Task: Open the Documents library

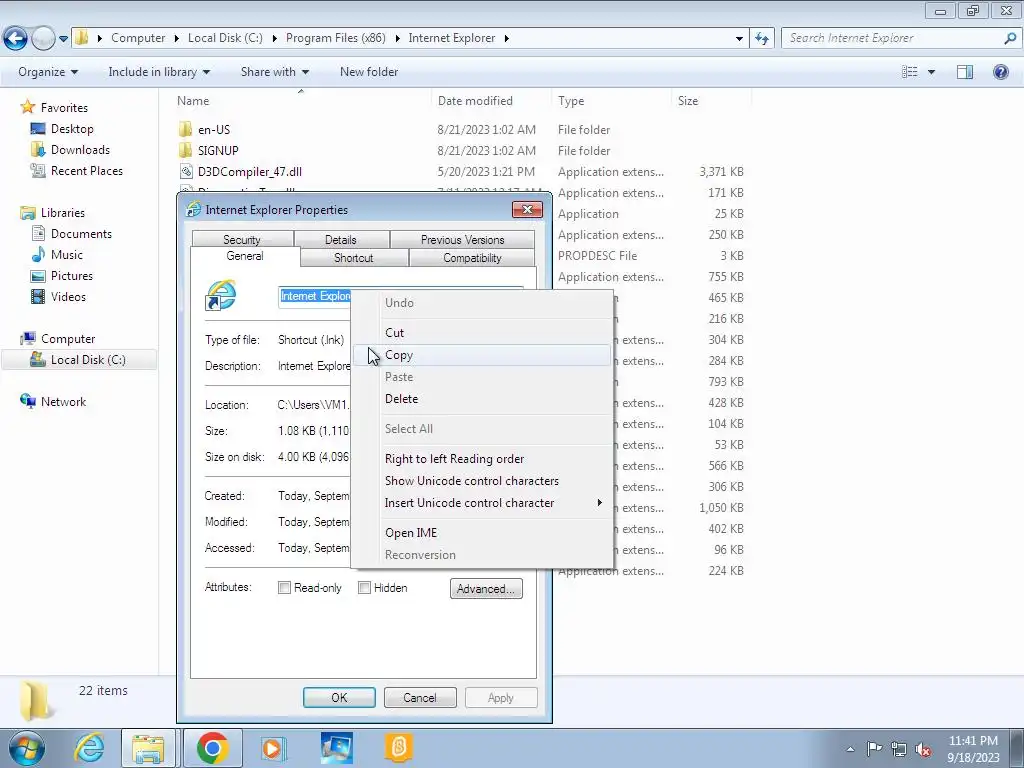Action: (x=81, y=234)
